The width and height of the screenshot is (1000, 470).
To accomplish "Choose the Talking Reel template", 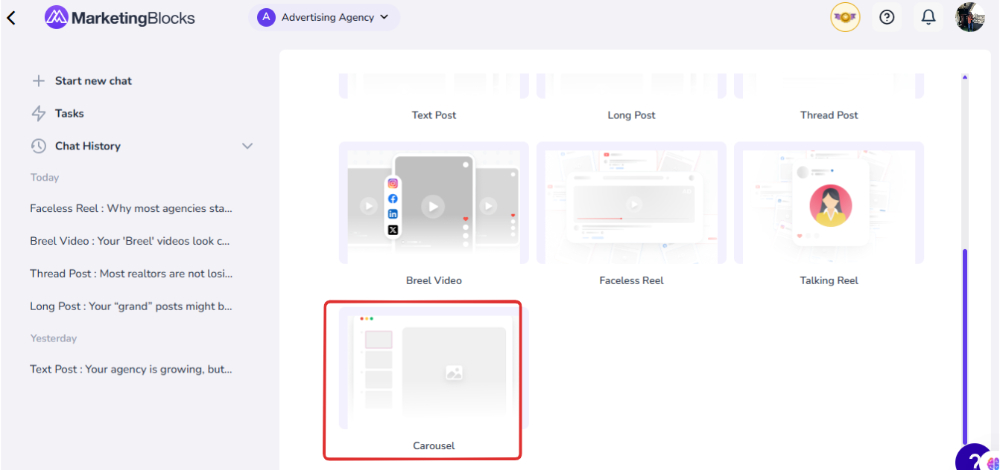I will (x=829, y=212).
